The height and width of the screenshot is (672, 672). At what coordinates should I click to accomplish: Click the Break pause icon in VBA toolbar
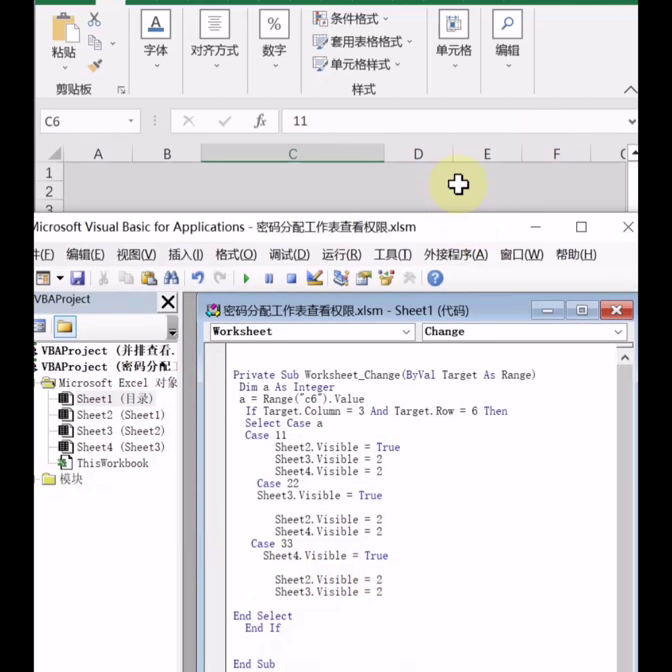[x=269, y=279]
